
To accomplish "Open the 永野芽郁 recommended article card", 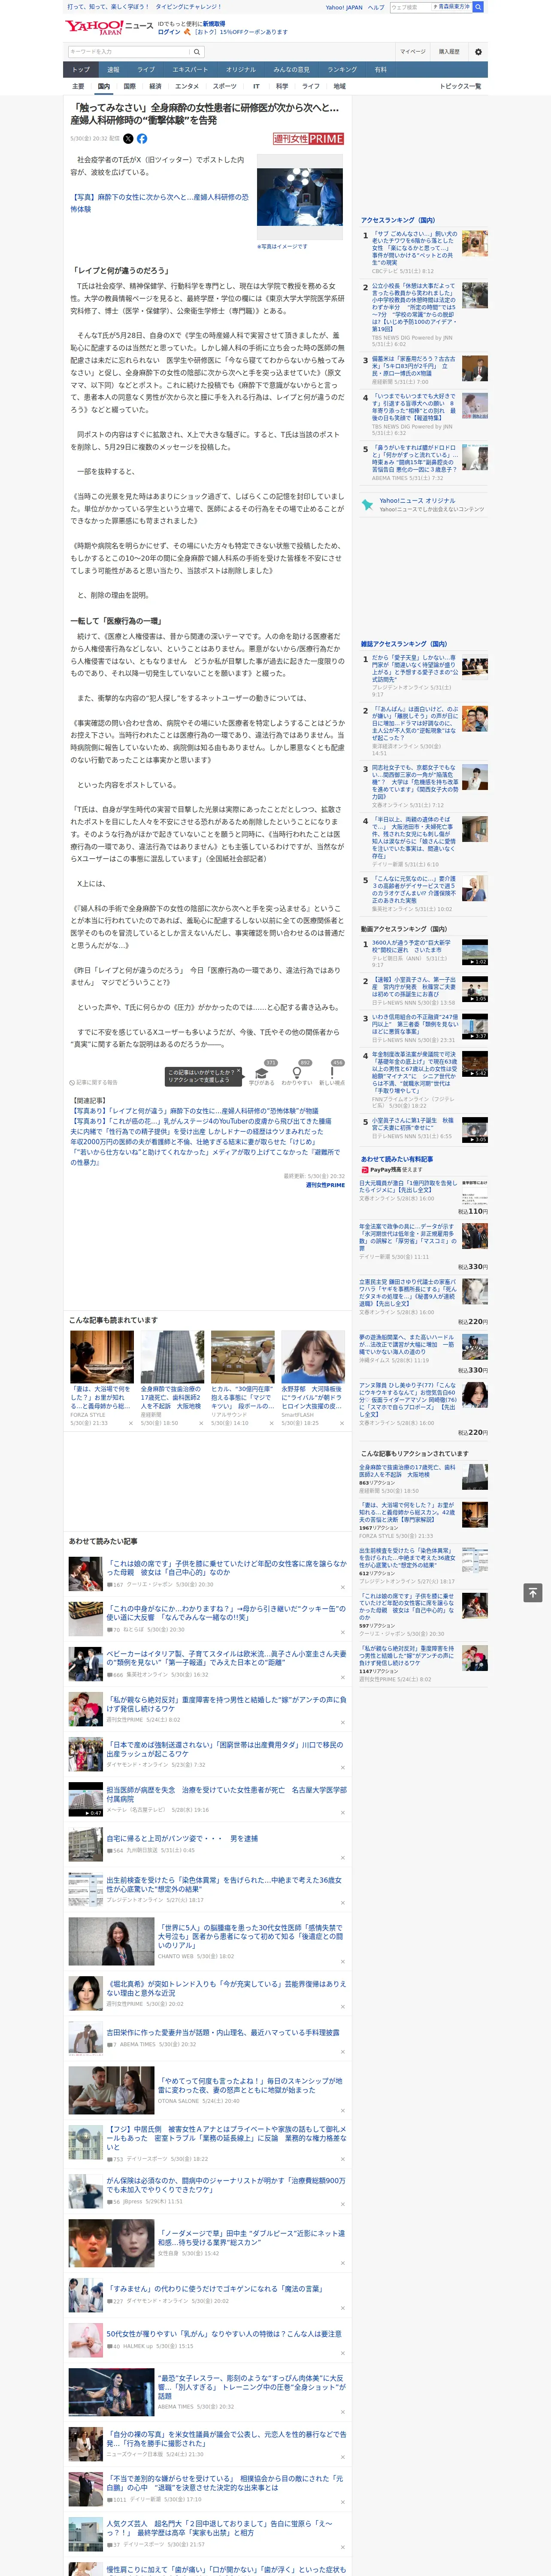I will 313,1379.
